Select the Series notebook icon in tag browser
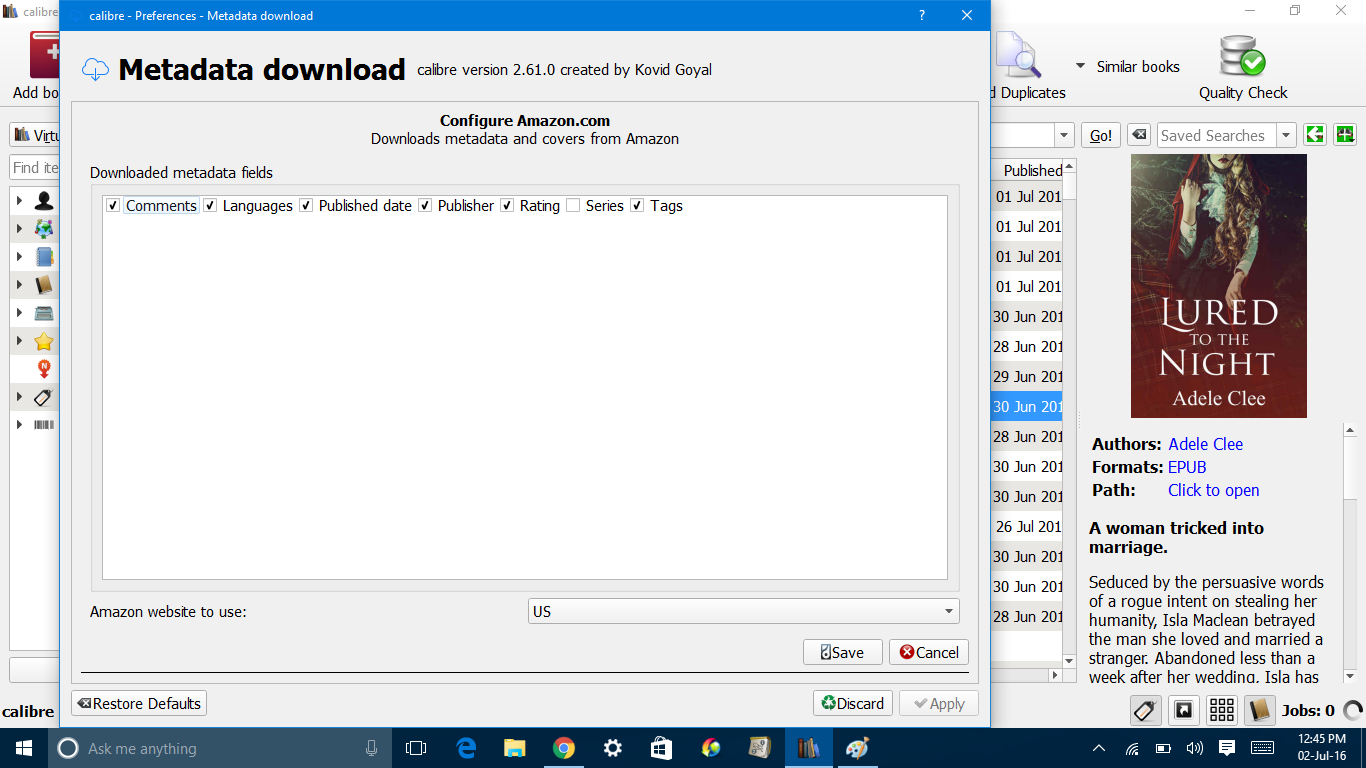Screen dimensions: 1366x768 tap(44, 257)
